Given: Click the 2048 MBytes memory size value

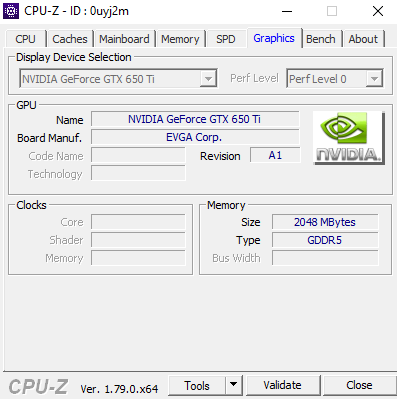Looking at the screenshot, I should tap(325, 222).
